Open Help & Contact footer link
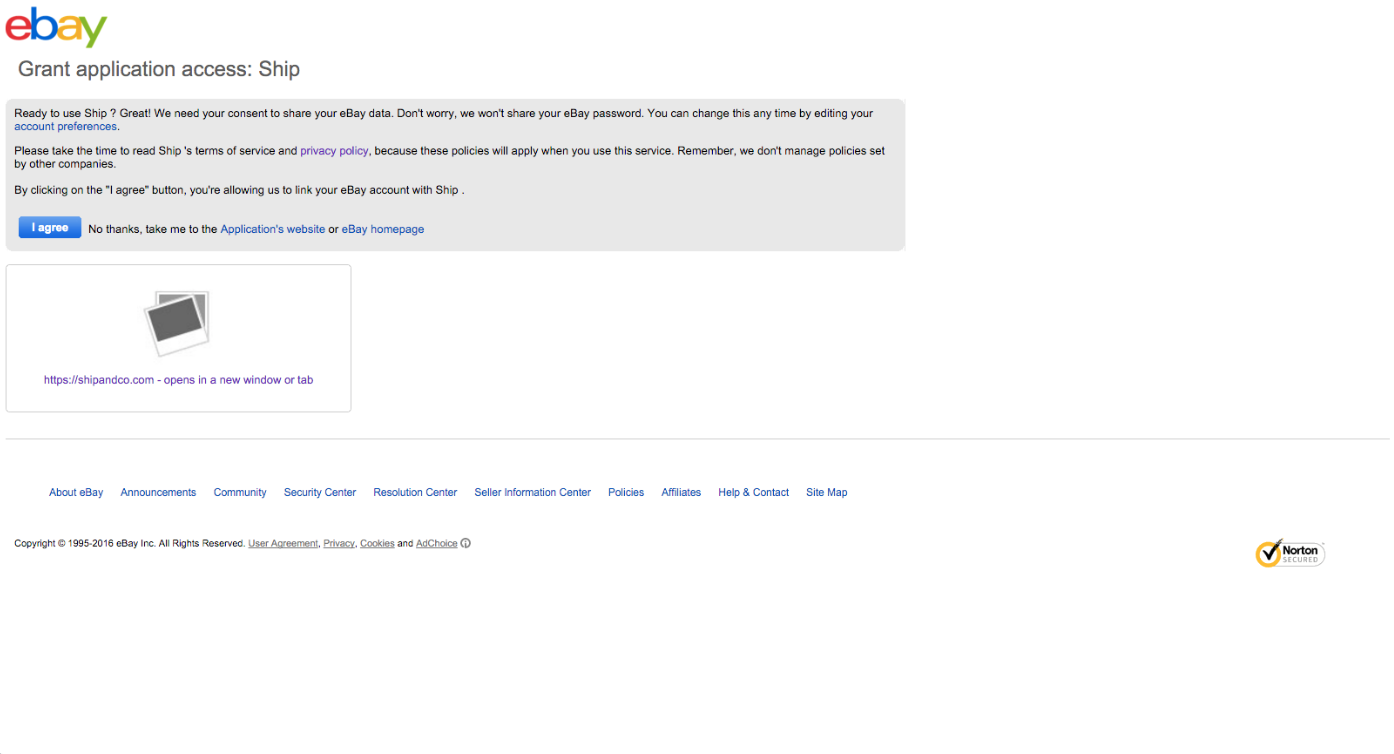Viewport: 1394px width, 754px height. coord(754,492)
